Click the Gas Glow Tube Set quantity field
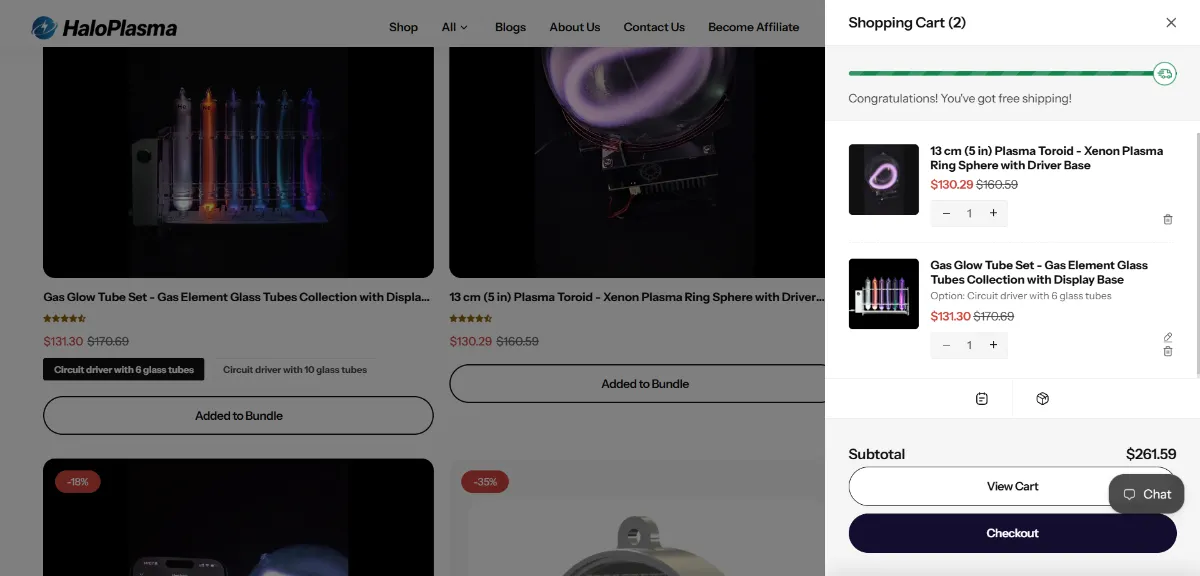Screen dimensions: 1200x576 click(969, 345)
